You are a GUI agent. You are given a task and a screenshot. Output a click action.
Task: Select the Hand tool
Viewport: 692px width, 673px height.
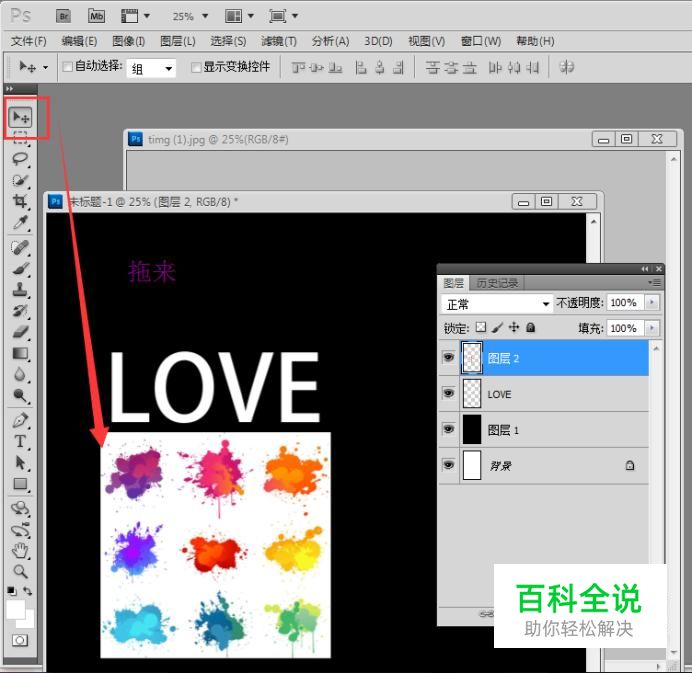coord(20,550)
